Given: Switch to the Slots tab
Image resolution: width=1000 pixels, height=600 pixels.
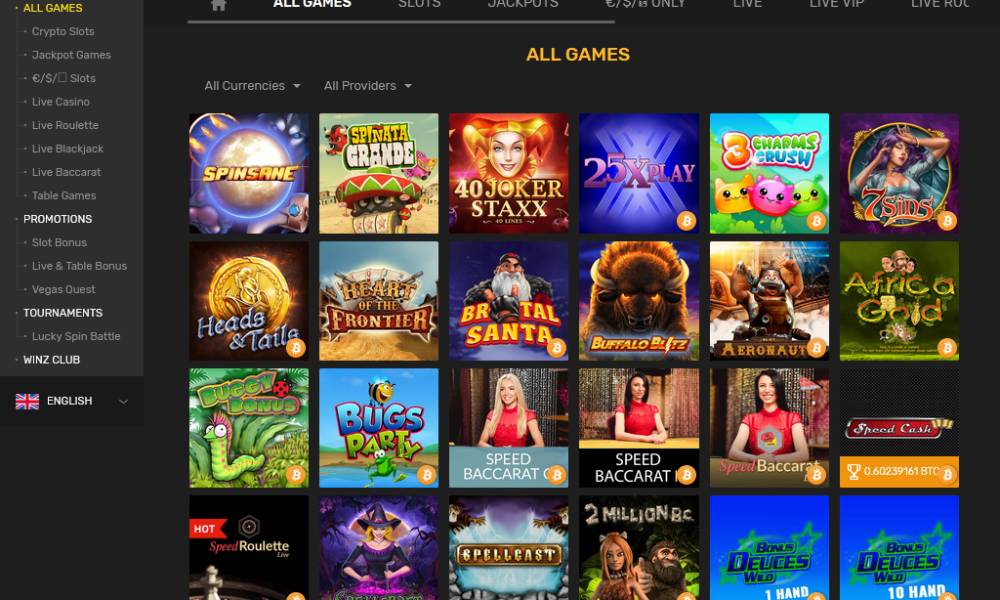Looking at the screenshot, I should click(419, 4).
